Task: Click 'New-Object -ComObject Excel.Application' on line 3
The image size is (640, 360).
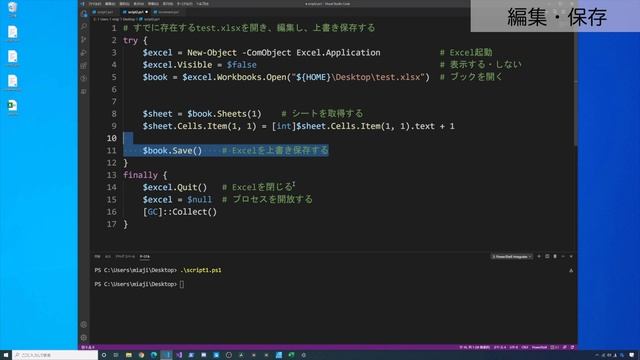Action: click(284, 53)
